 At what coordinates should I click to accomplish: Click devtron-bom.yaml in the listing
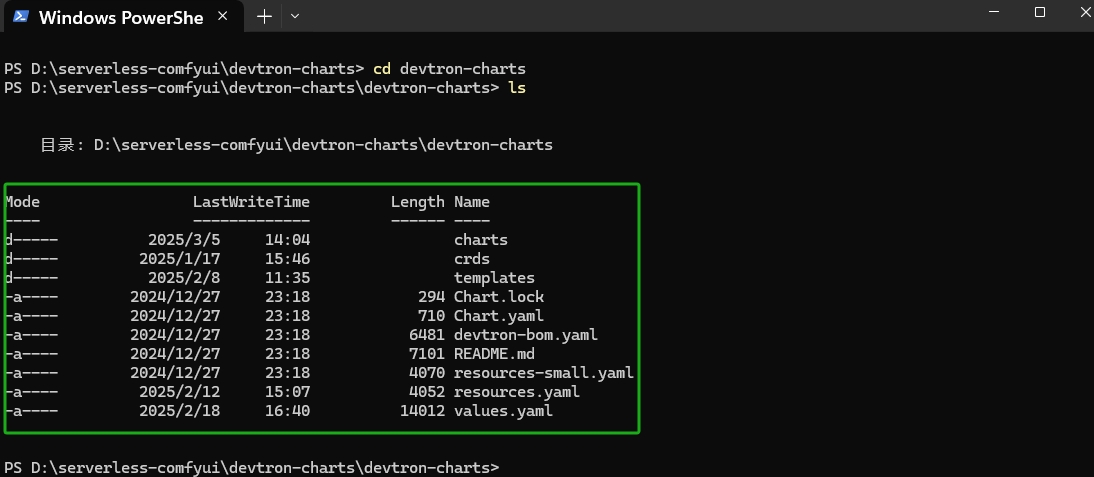point(525,335)
